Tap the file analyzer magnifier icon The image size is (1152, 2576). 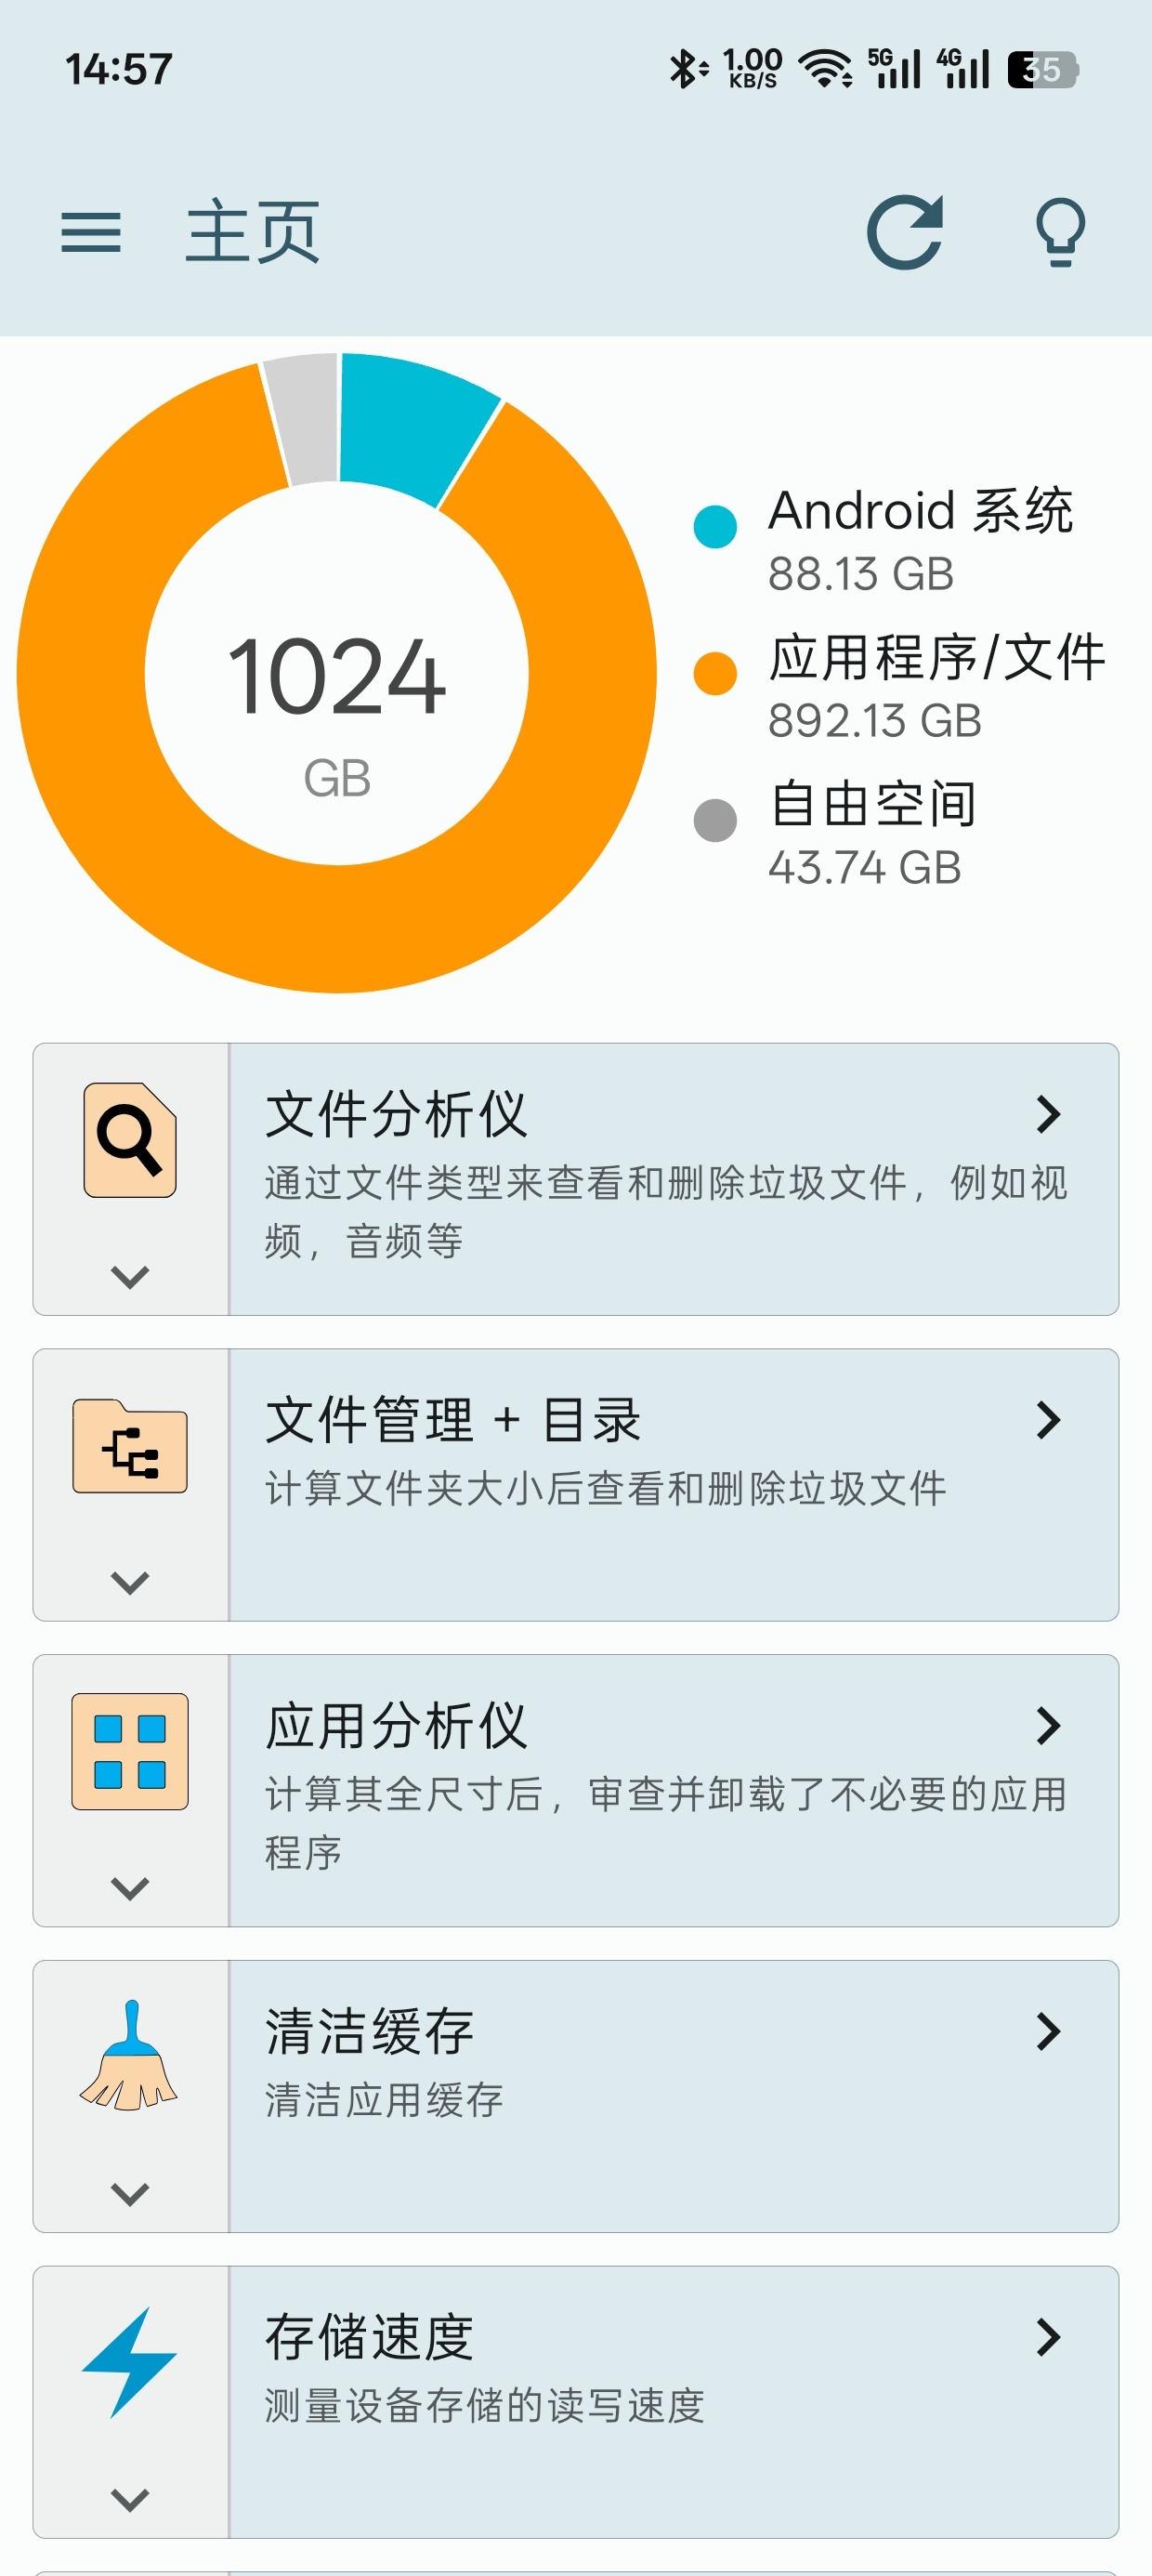[130, 1140]
